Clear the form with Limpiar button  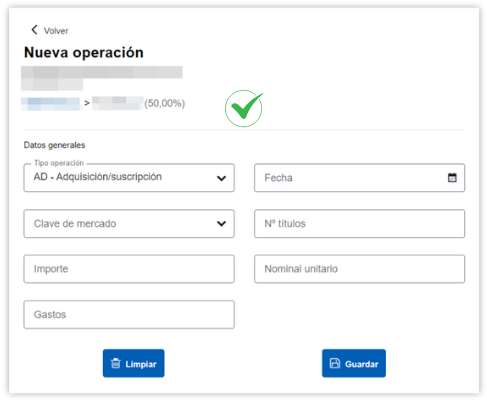coord(133,363)
